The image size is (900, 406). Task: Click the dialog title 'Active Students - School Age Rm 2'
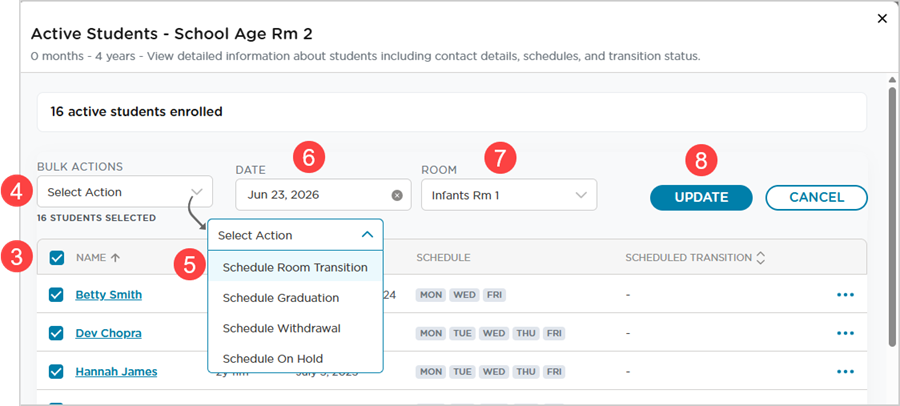pyautogui.click(x=172, y=34)
